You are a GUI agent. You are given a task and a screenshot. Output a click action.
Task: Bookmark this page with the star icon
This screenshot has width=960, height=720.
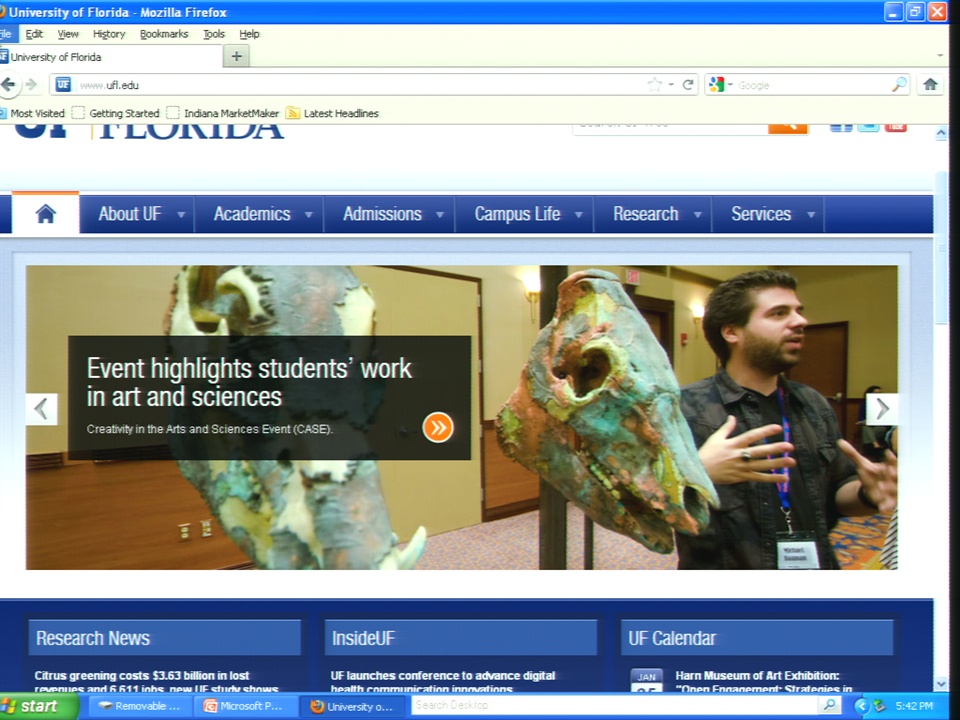click(x=654, y=84)
